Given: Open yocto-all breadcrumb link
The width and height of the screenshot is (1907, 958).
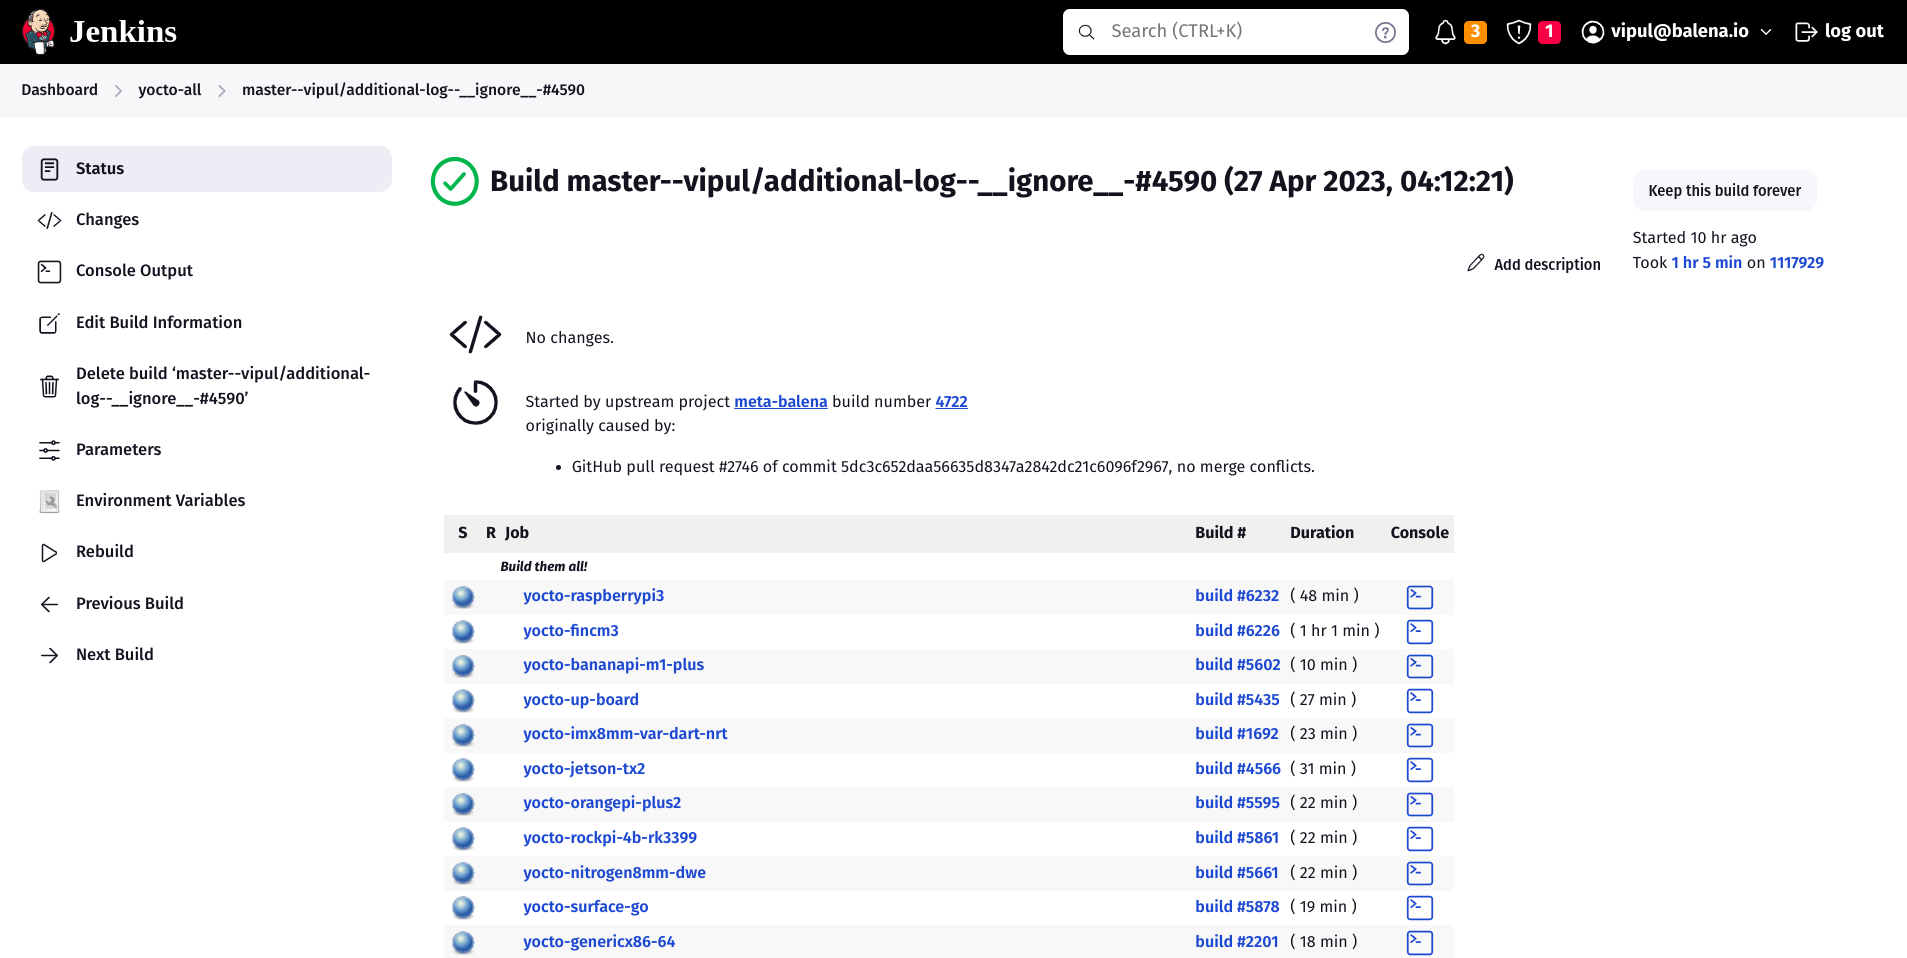Looking at the screenshot, I should point(170,90).
